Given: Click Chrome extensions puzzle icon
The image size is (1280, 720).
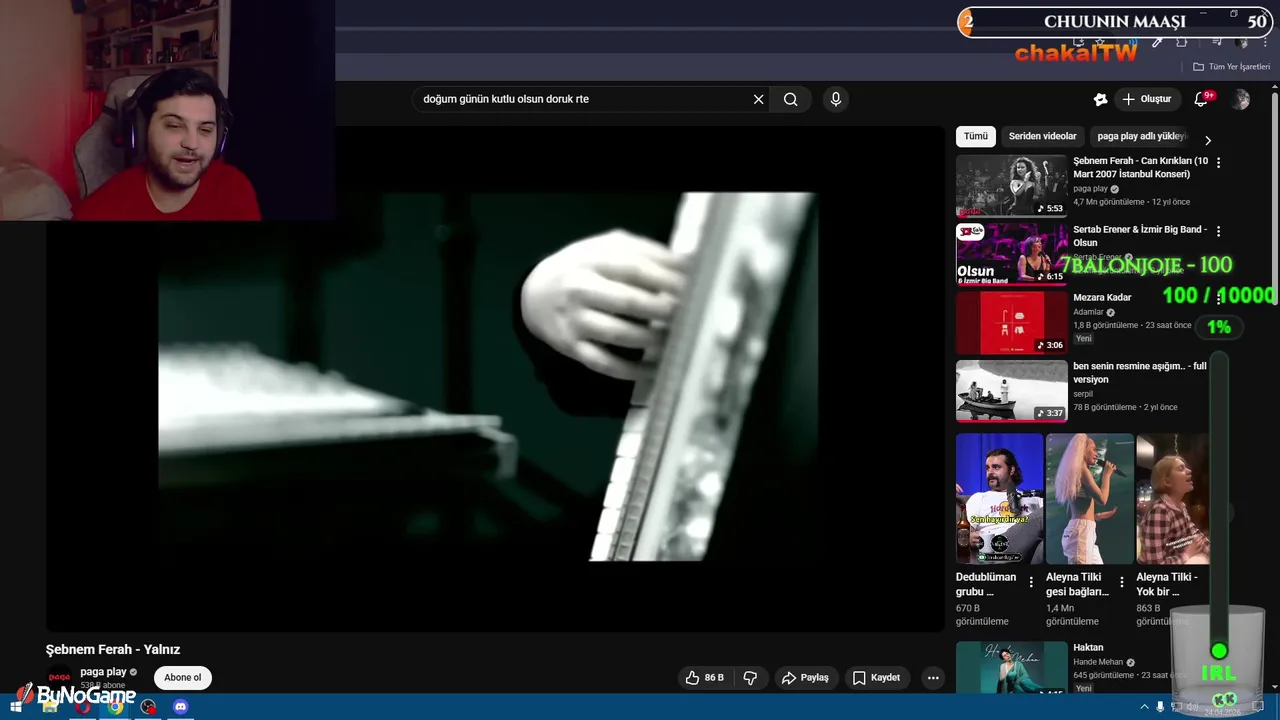Looking at the screenshot, I should [1181, 43].
